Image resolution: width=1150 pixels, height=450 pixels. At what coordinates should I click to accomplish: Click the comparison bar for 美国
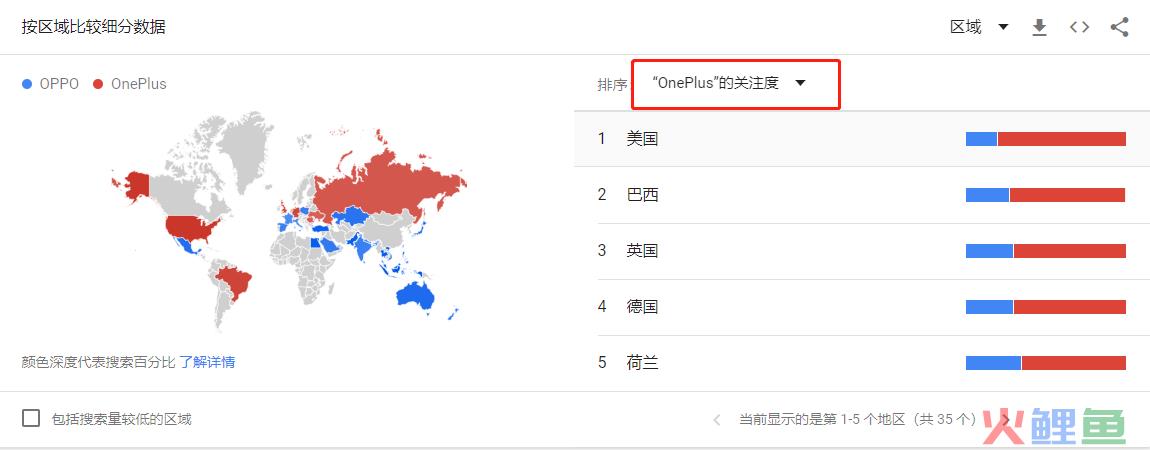(1045, 139)
